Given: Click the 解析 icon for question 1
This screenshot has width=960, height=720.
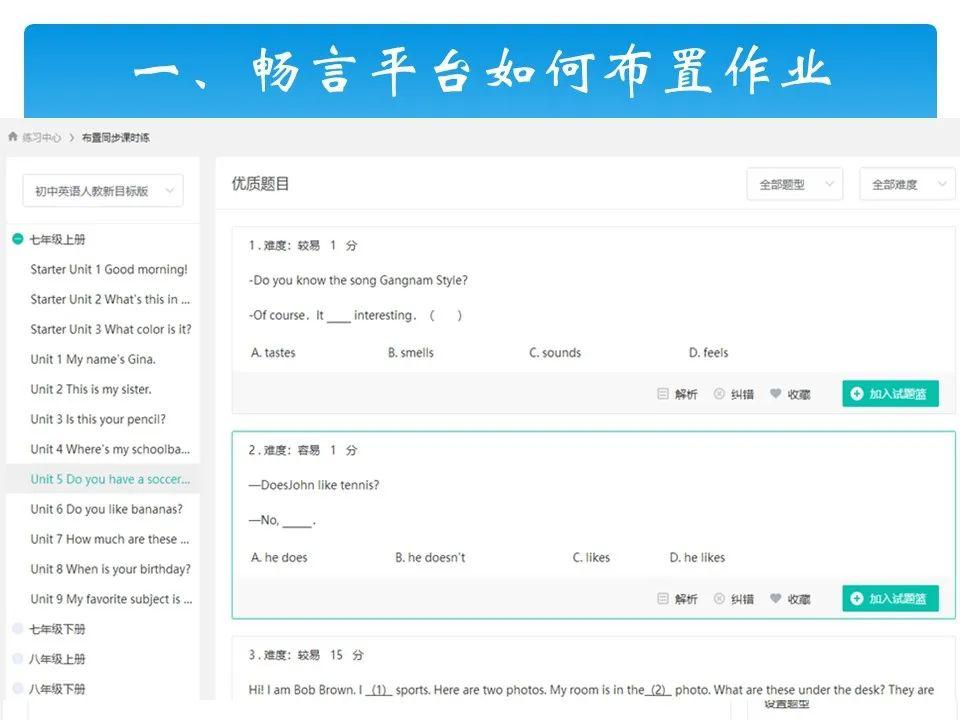Looking at the screenshot, I should coord(663,394).
